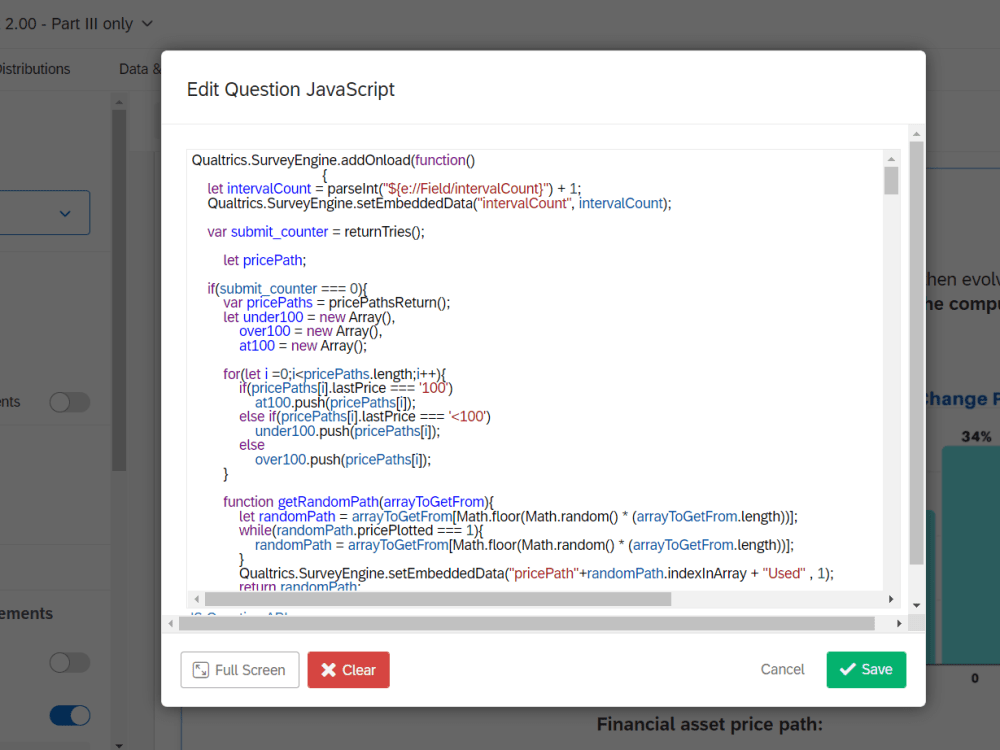1000x750 pixels.
Task: Switch to the Distributions tab
Action: coord(35,68)
